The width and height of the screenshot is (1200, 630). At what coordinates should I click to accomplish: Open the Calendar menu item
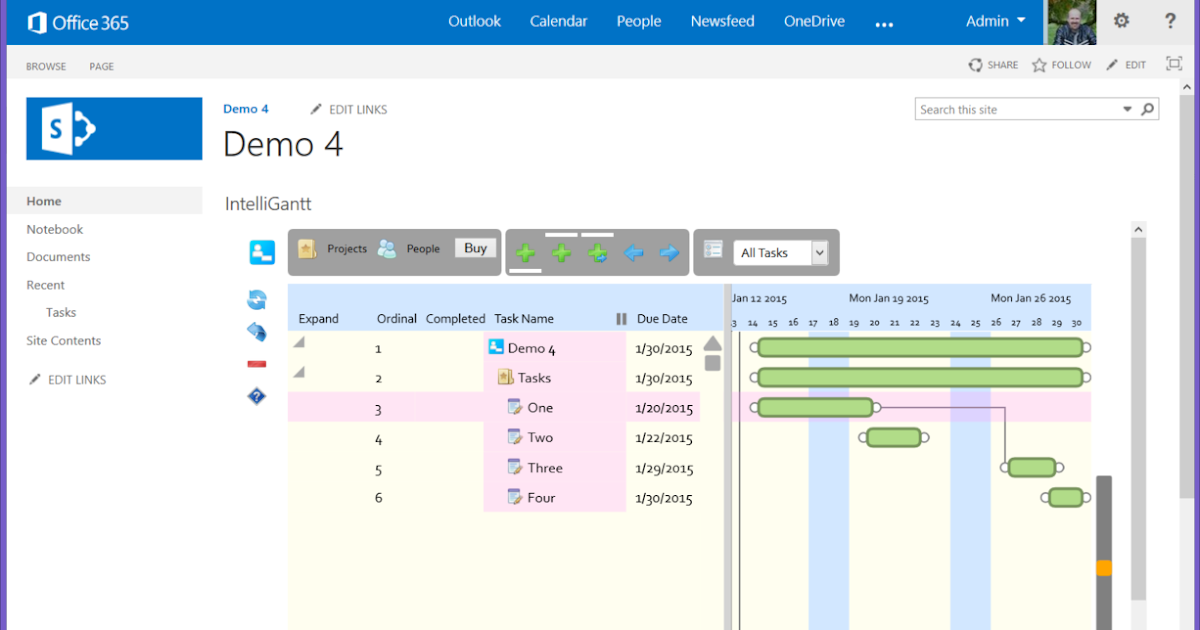[x=558, y=20]
